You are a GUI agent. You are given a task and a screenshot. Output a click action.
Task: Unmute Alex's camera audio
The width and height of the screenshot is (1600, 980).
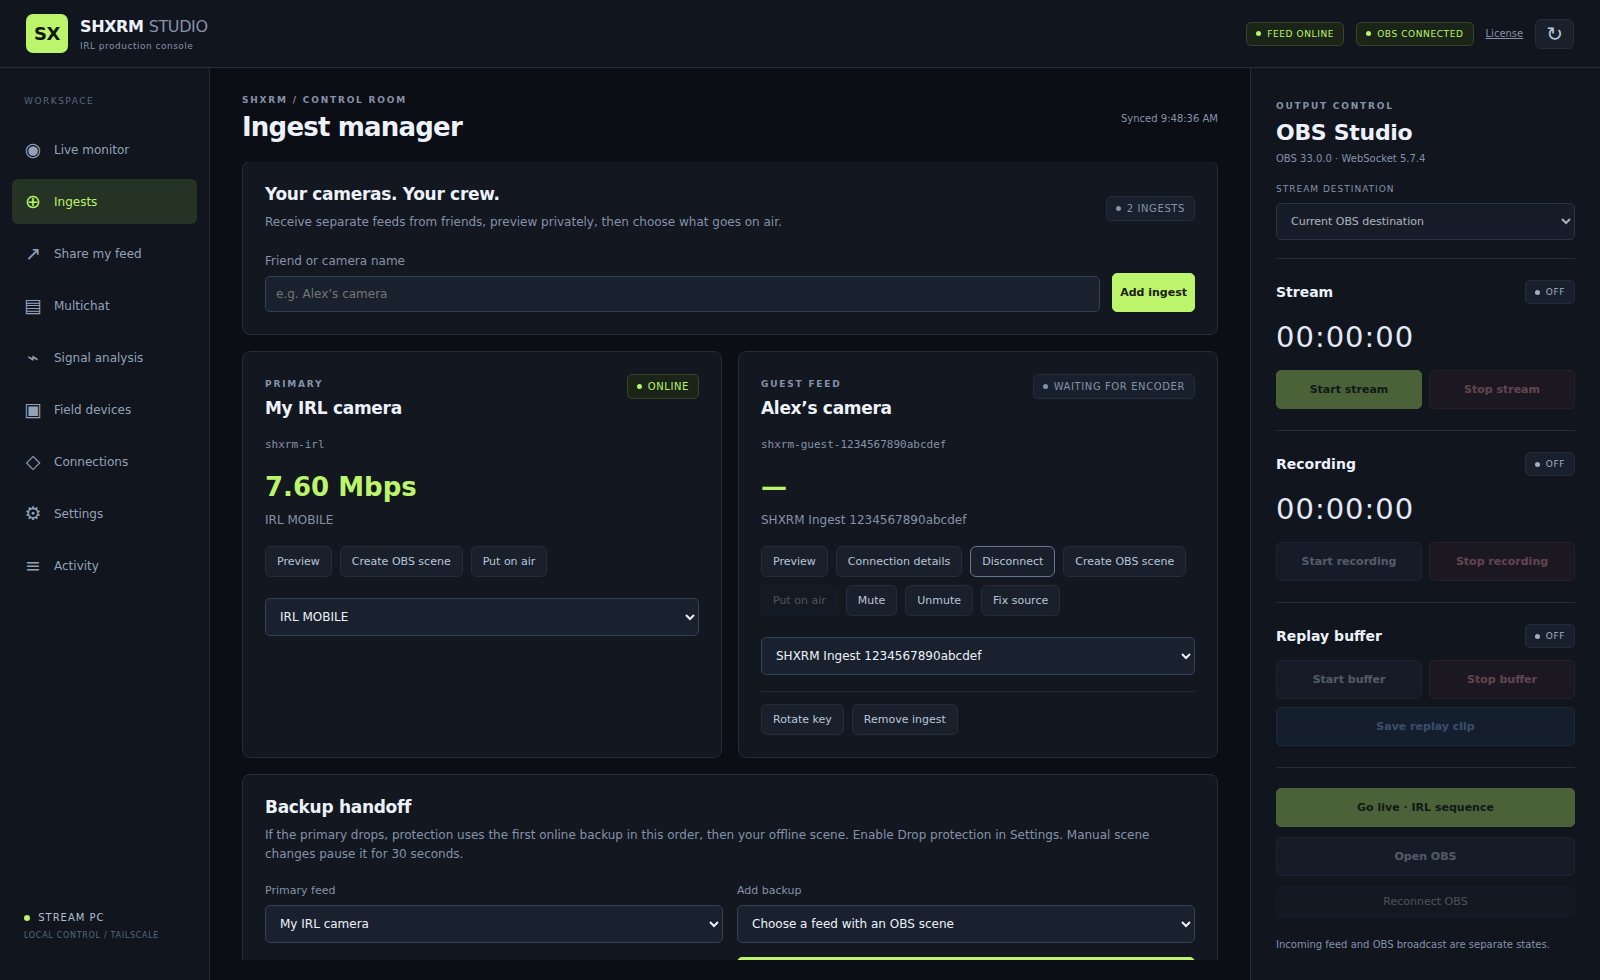pos(939,601)
